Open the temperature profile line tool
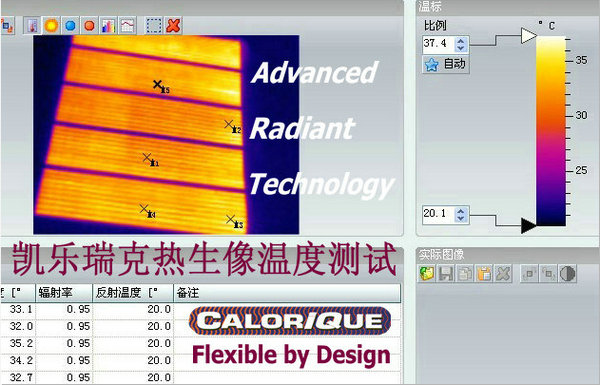Viewport: 600px width, 385px height. tap(127, 26)
